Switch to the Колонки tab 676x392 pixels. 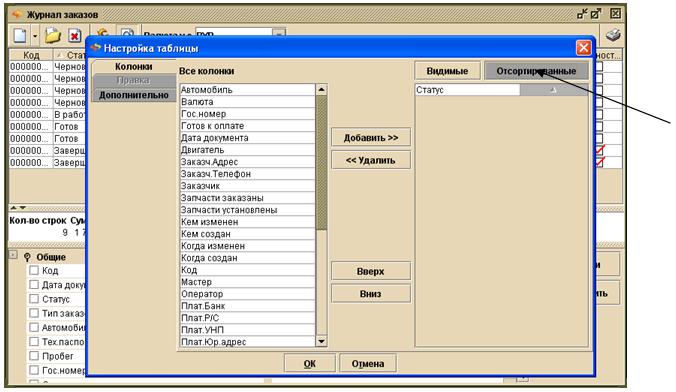point(134,67)
